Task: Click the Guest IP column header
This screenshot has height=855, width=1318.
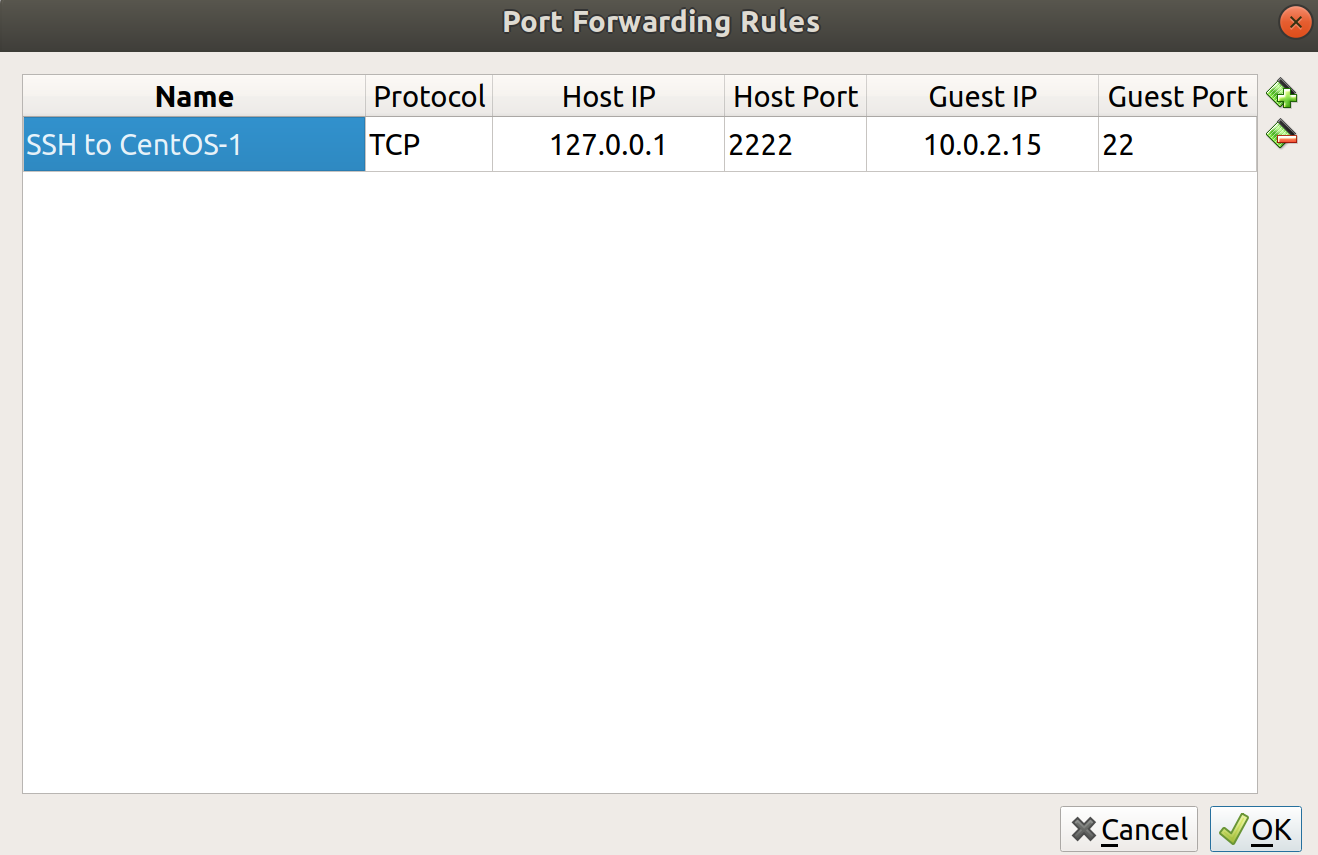Action: click(x=982, y=96)
